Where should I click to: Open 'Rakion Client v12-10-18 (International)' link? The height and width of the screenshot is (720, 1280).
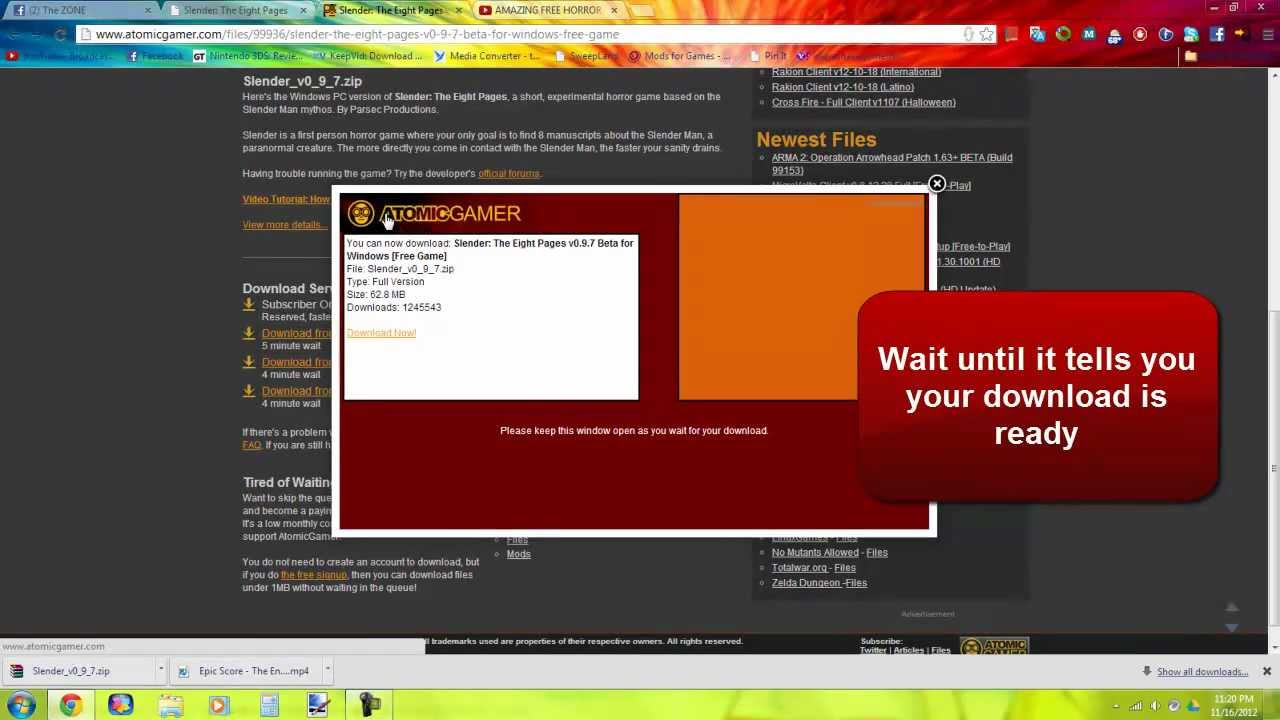tap(856, 72)
